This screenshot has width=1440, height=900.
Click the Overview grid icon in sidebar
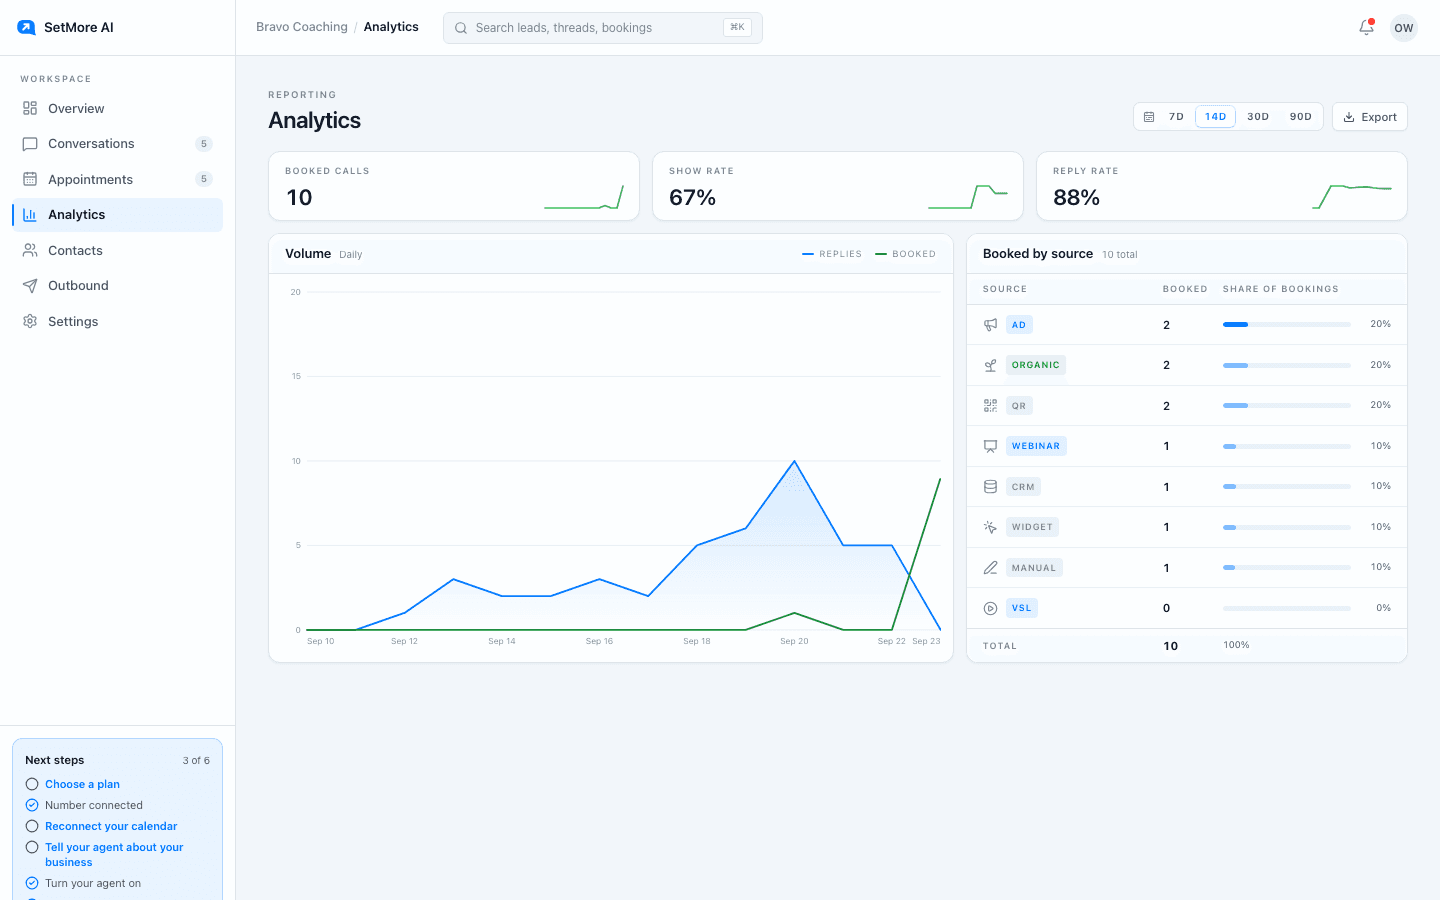tap(30, 108)
